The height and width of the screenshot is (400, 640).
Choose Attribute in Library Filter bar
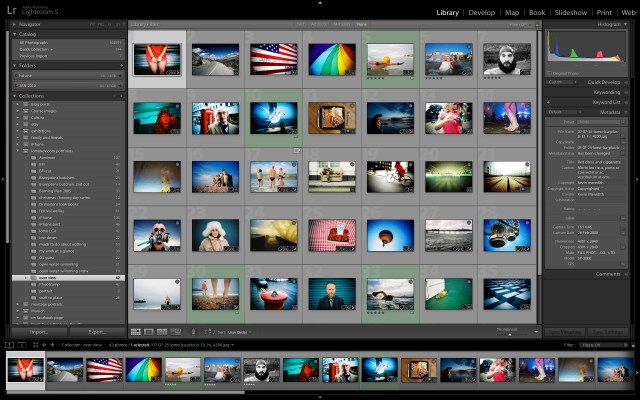319,24
